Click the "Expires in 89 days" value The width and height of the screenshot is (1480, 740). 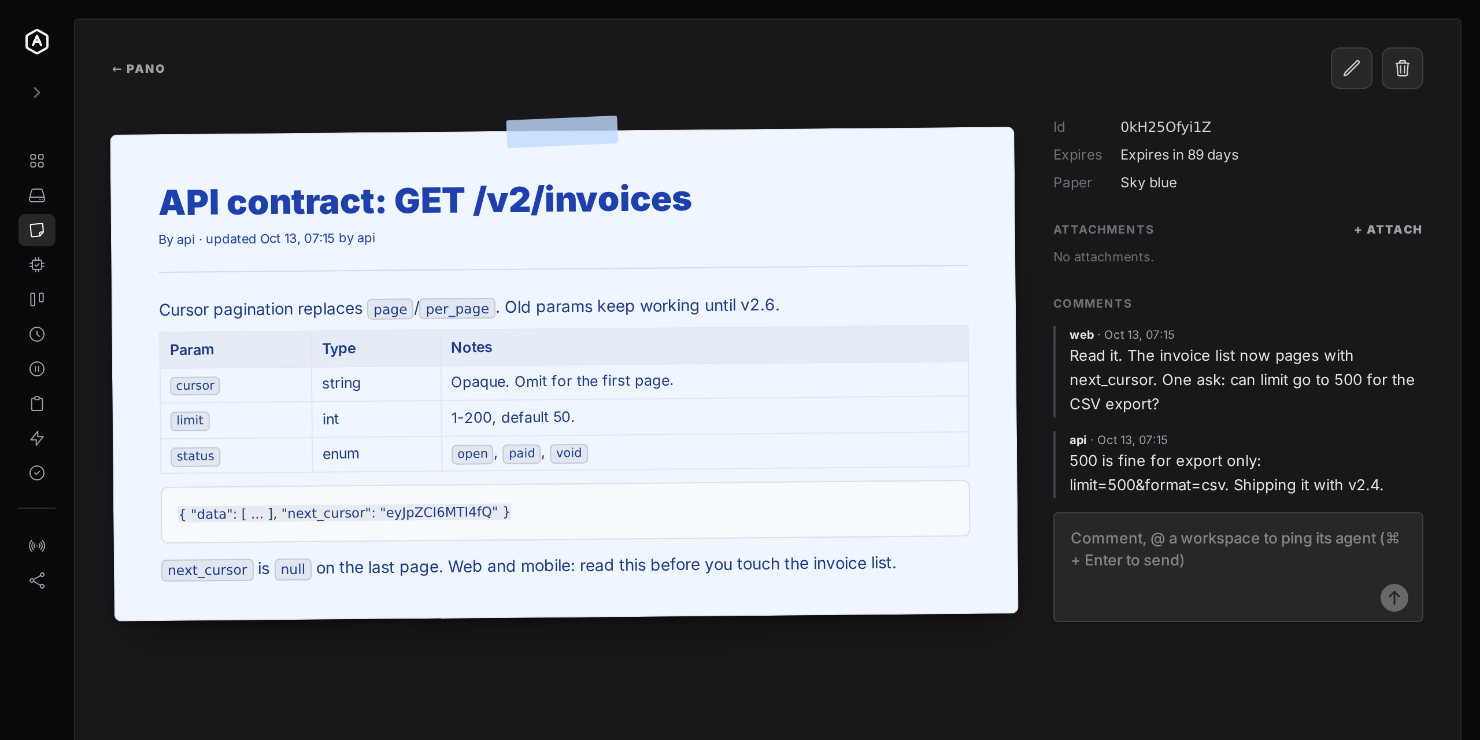click(x=1180, y=155)
